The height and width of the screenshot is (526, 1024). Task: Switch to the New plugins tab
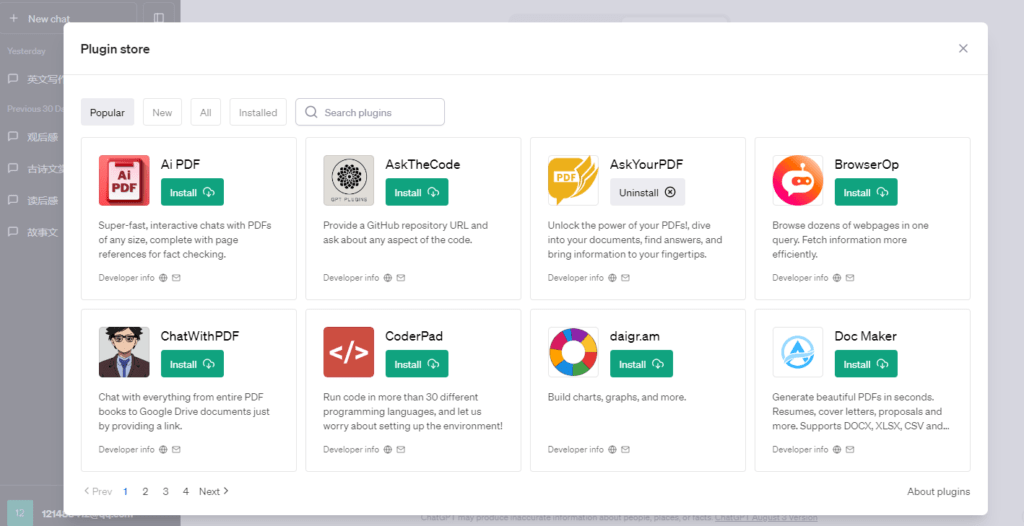point(163,112)
